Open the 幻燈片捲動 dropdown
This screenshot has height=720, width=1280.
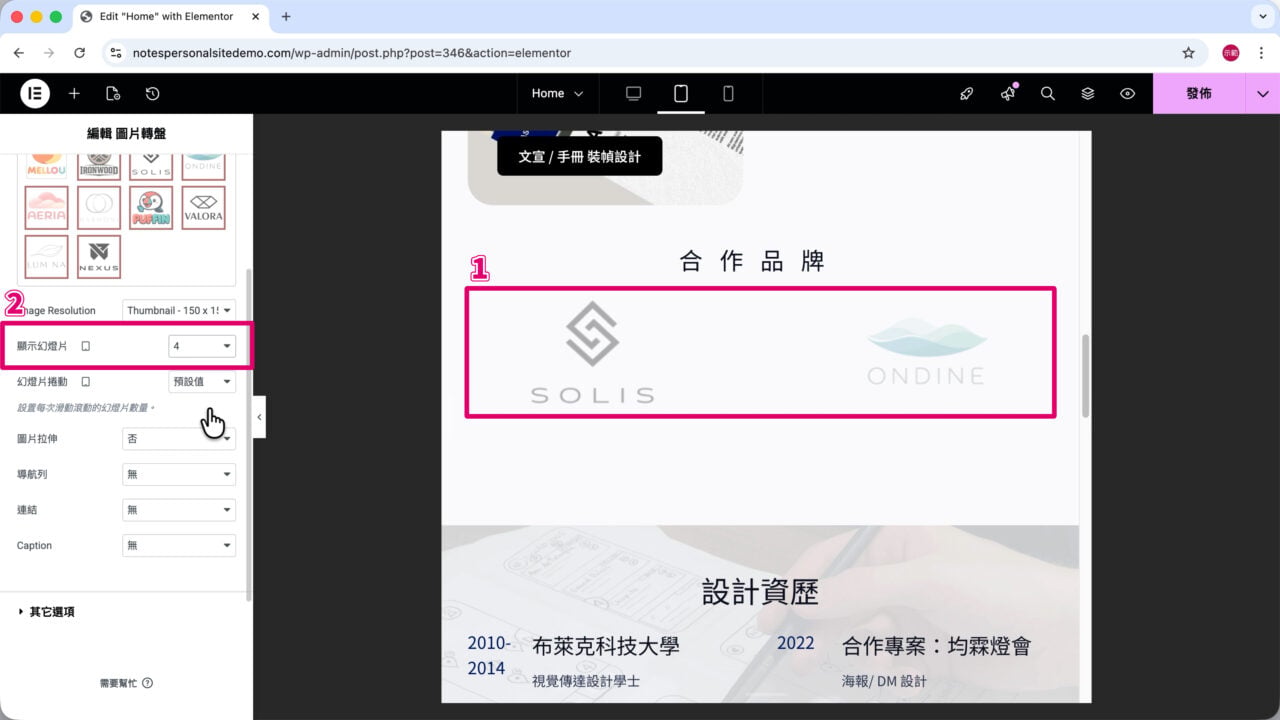coord(202,382)
